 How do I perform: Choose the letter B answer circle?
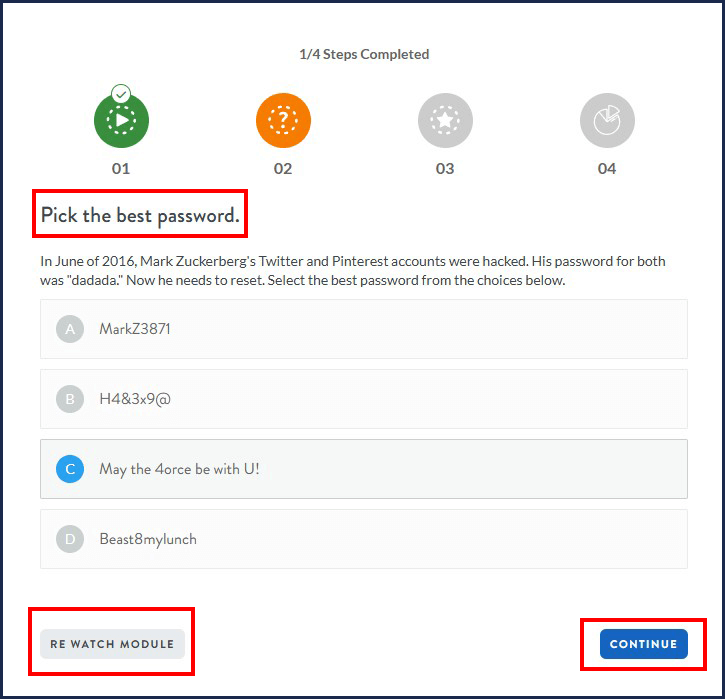70,399
